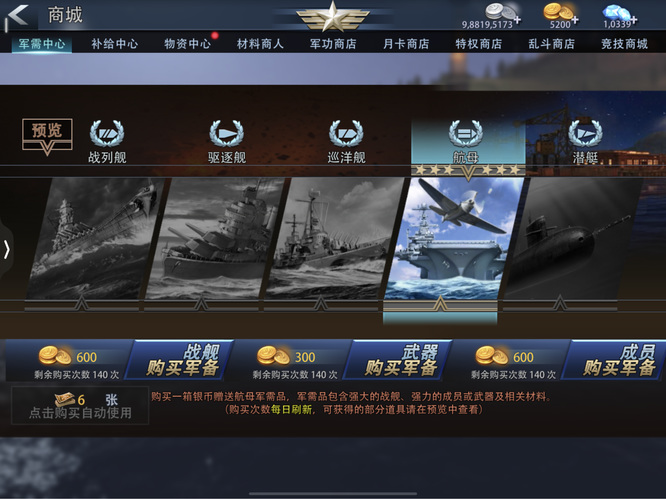Screen dimensions: 666x499
Task: Go to the 军功商店 tab
Action: pos(333,43)
